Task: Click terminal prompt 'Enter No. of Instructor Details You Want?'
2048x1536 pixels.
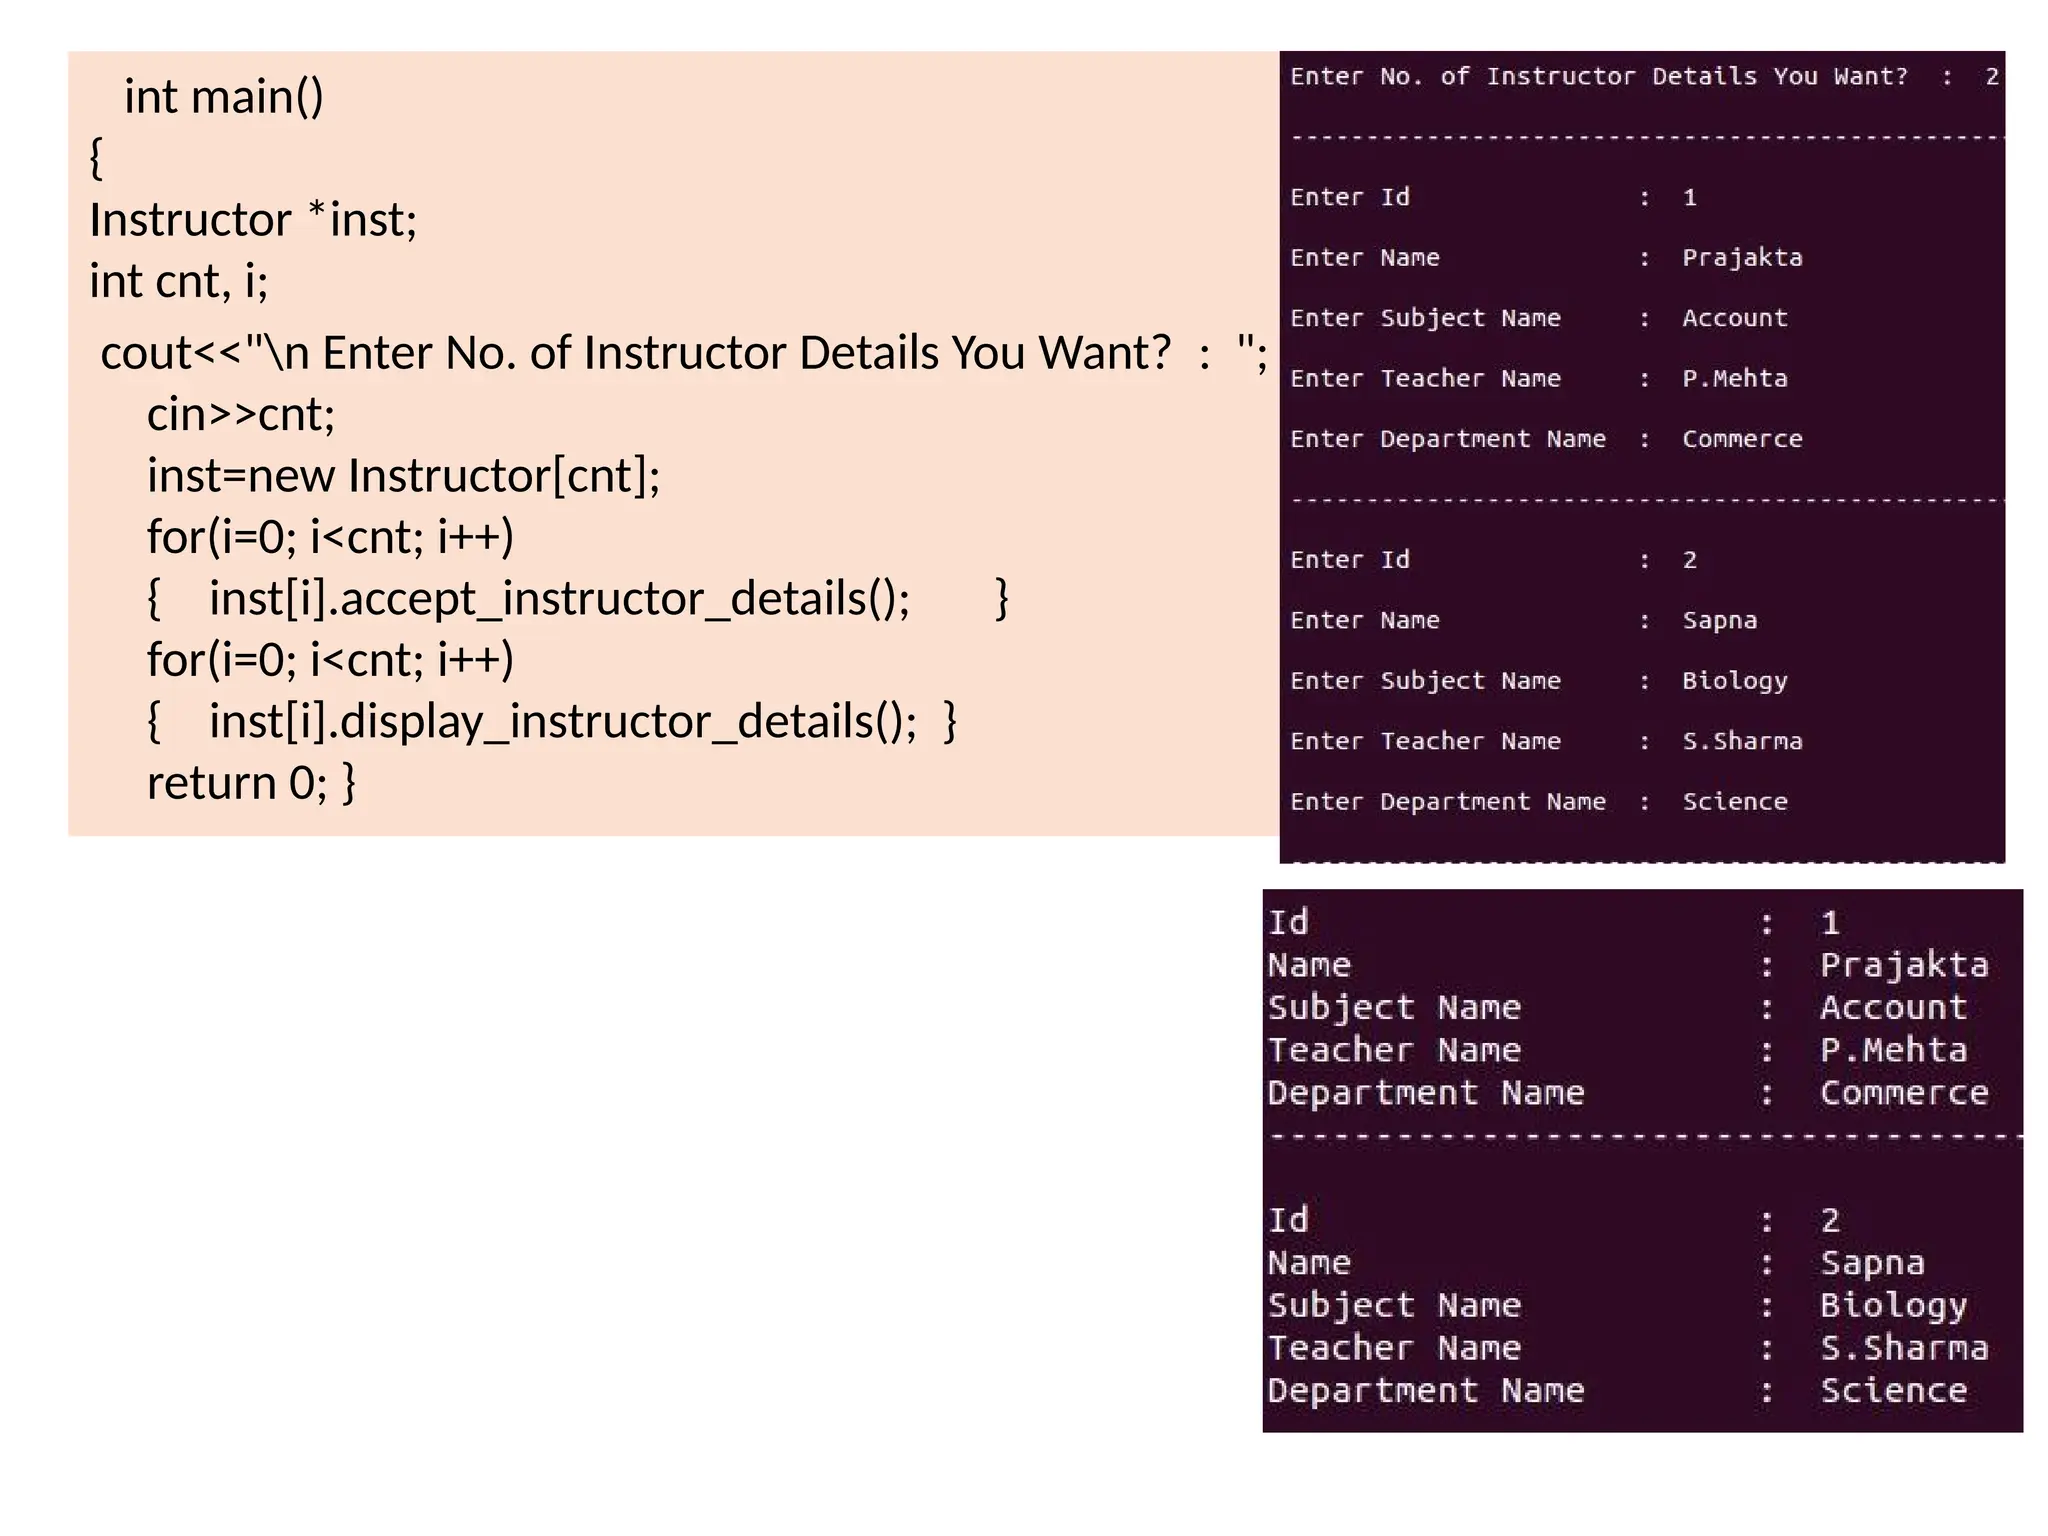Action: pos(1599,77)
